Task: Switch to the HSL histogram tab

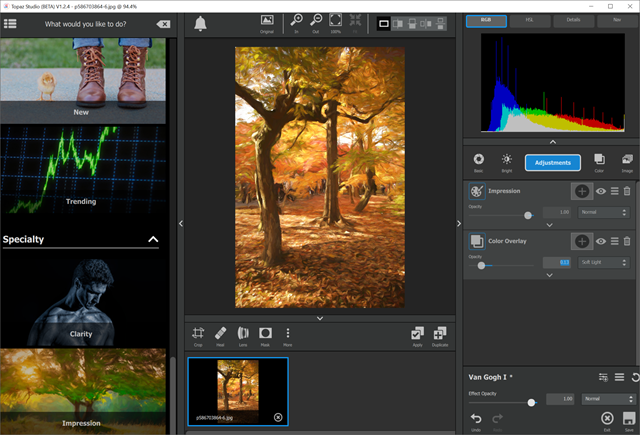Action: [x=529, y=19]
